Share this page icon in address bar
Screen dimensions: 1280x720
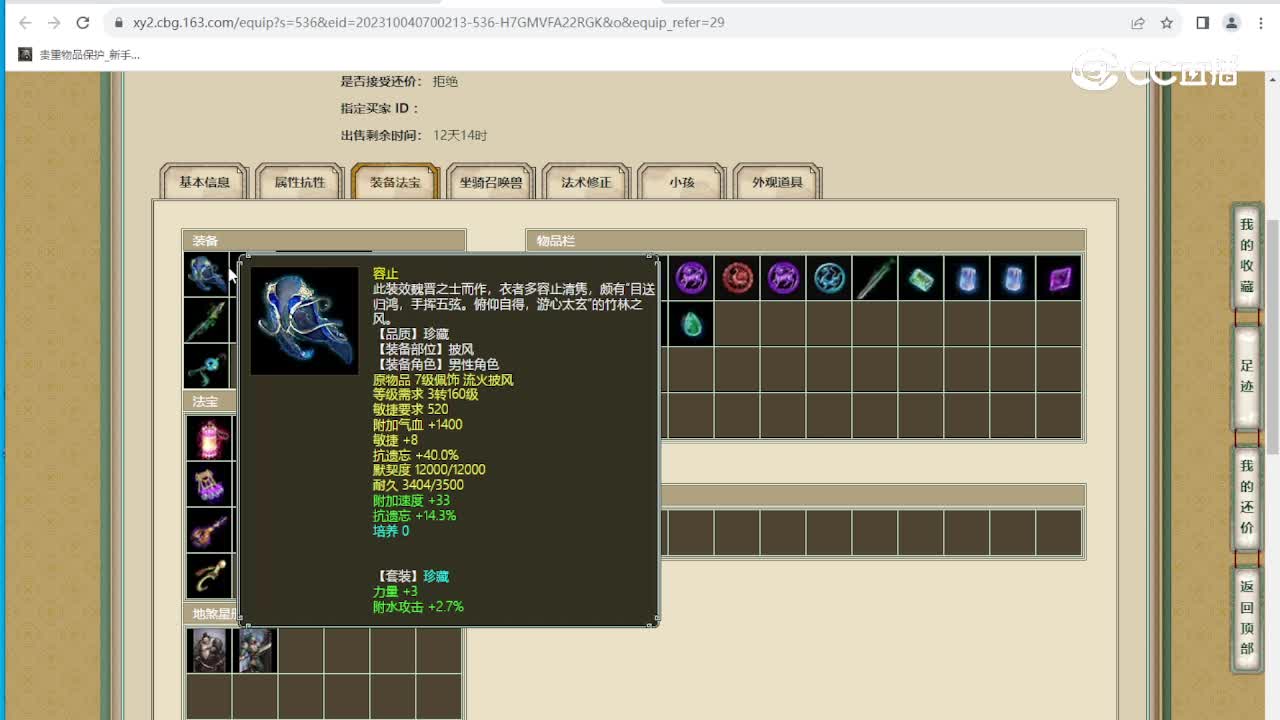tap(1138, 22)
